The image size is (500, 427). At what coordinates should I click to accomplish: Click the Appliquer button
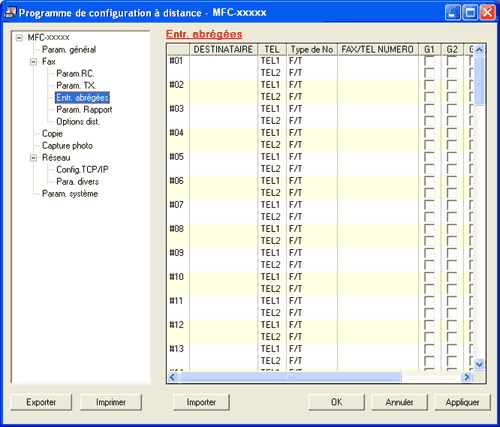coord(462,402)
